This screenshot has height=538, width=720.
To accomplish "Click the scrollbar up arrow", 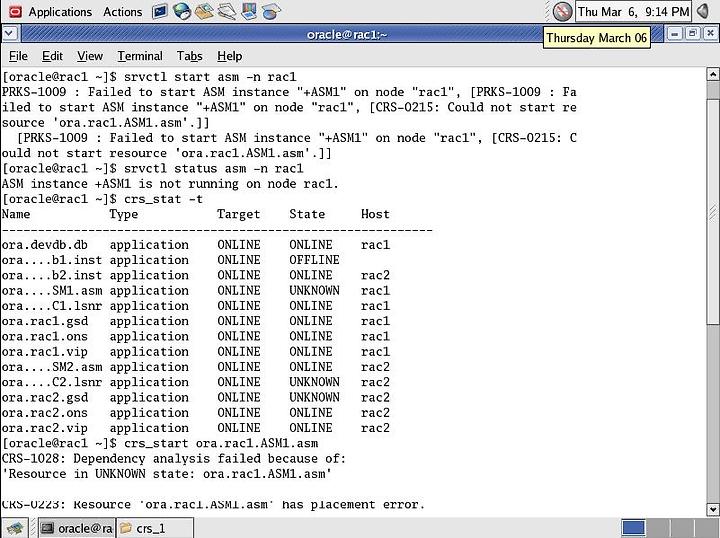I will [x=713, y=74].
